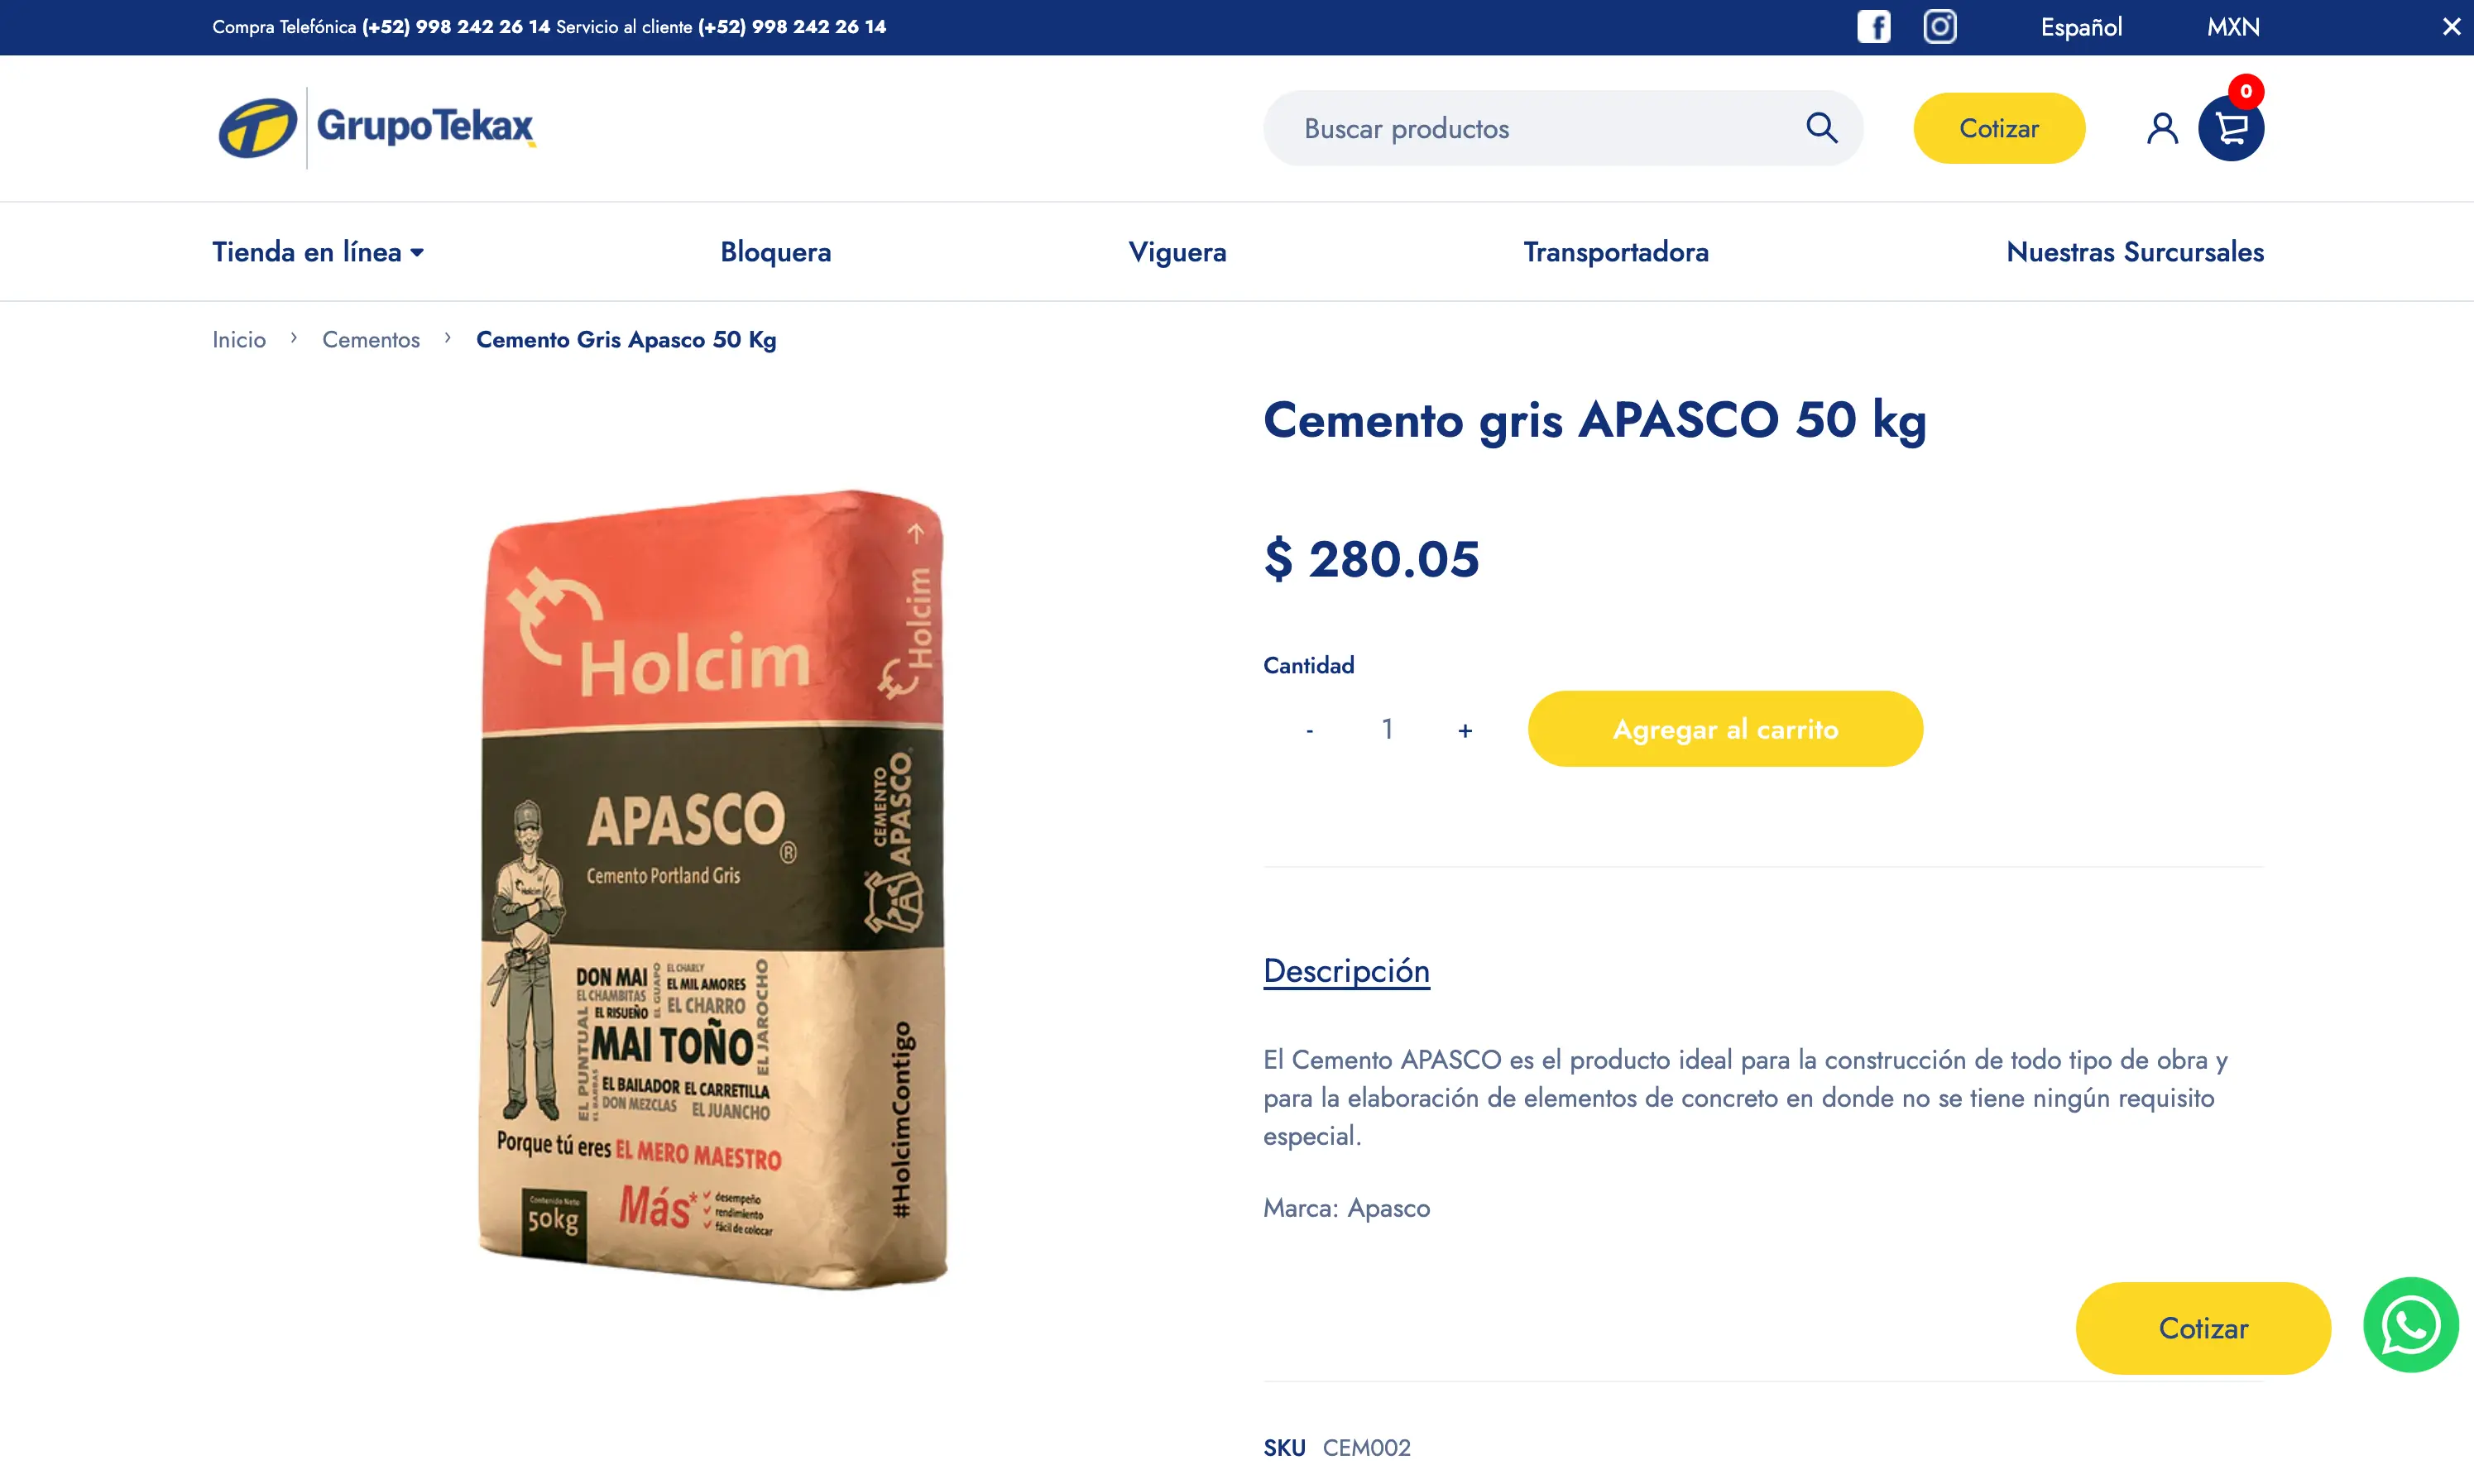Expand Tienda en línea dropdown menu
The height and width of the screenshot is (1484, 2474).
[x=318, y=252]
